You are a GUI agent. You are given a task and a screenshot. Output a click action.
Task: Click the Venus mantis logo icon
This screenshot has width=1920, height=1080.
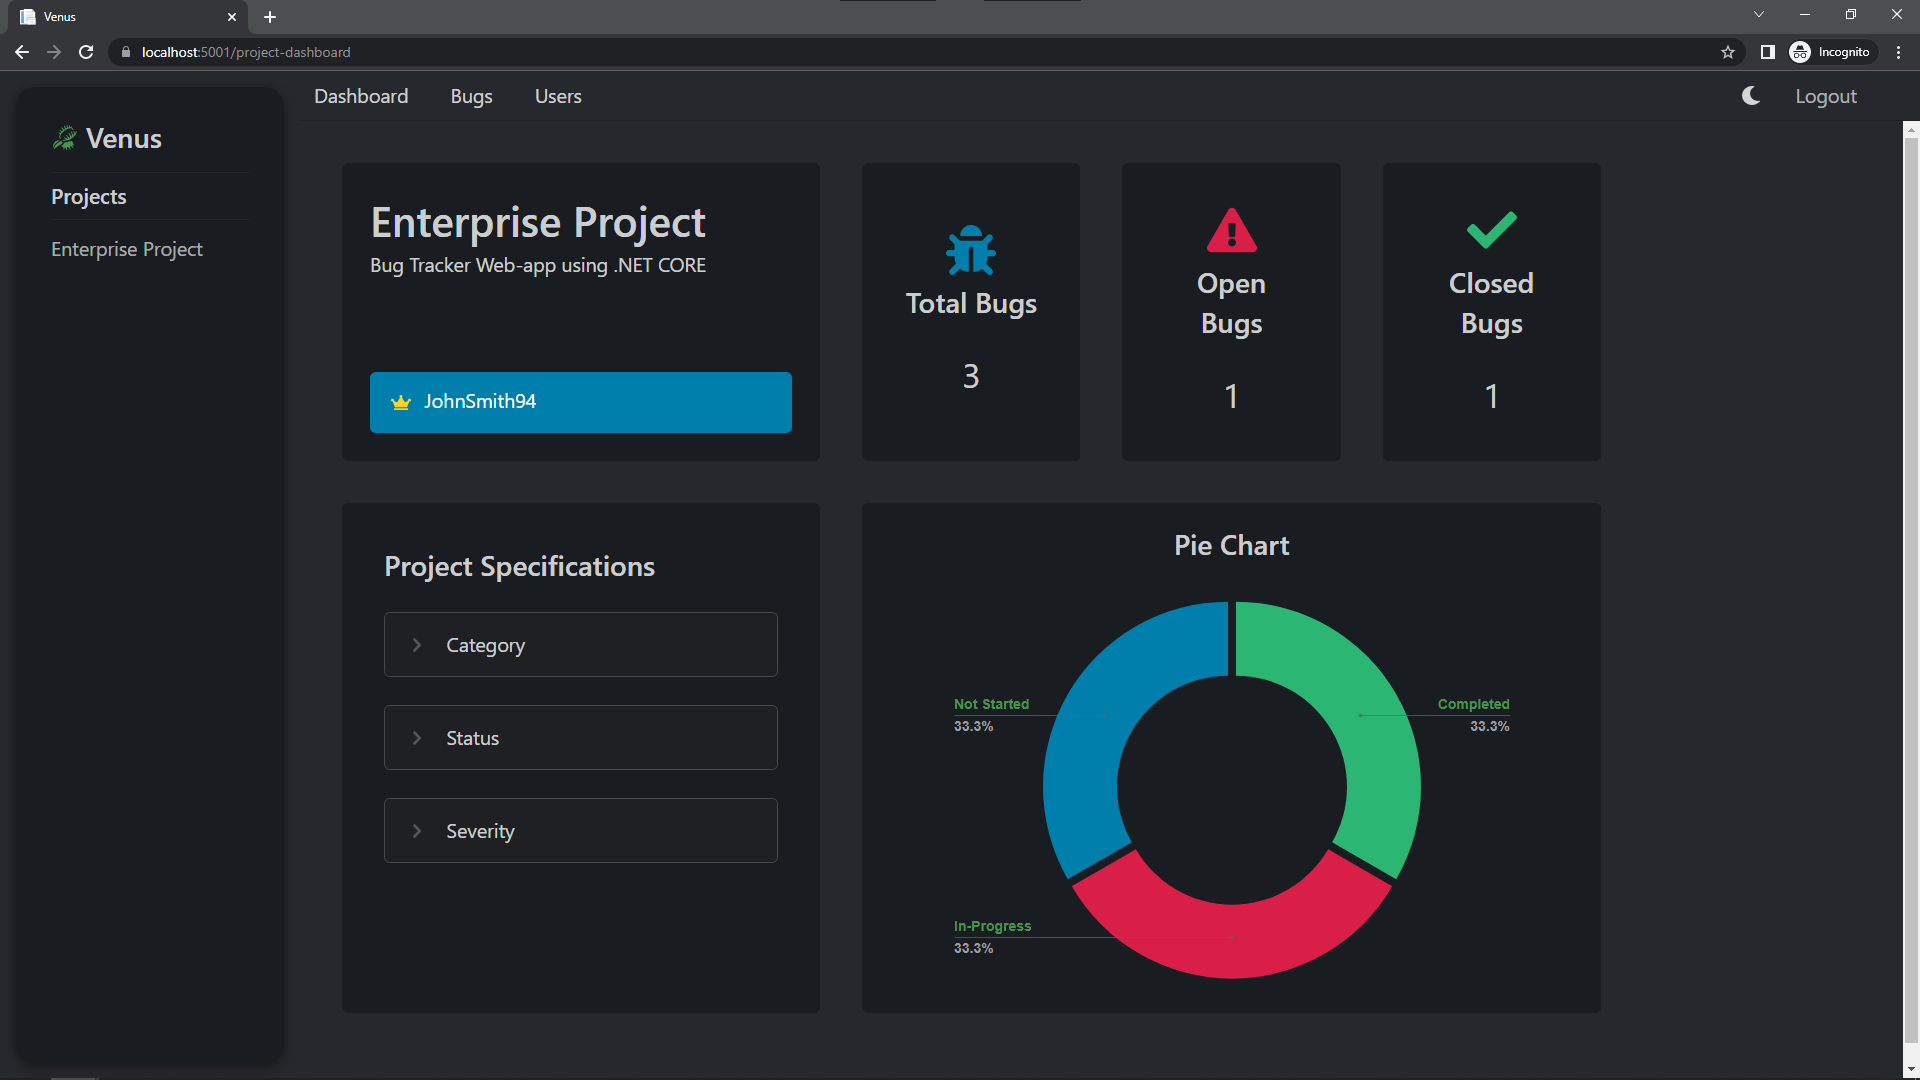coord(64,138)
